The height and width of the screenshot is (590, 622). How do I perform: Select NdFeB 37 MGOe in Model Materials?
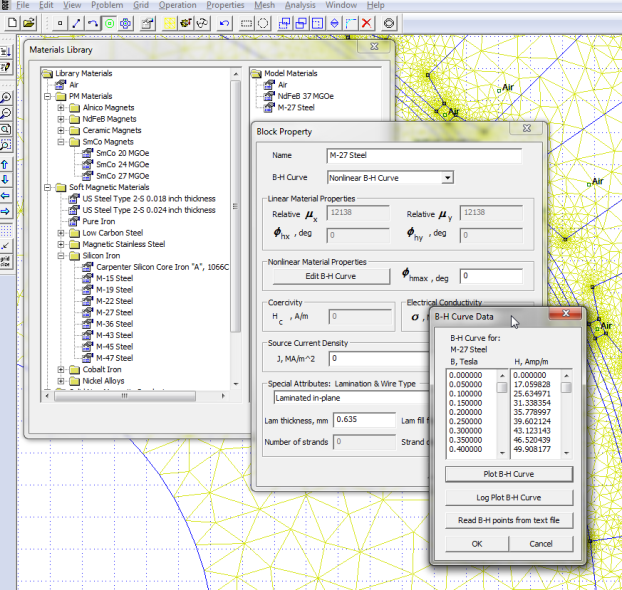tap(305, 96)
